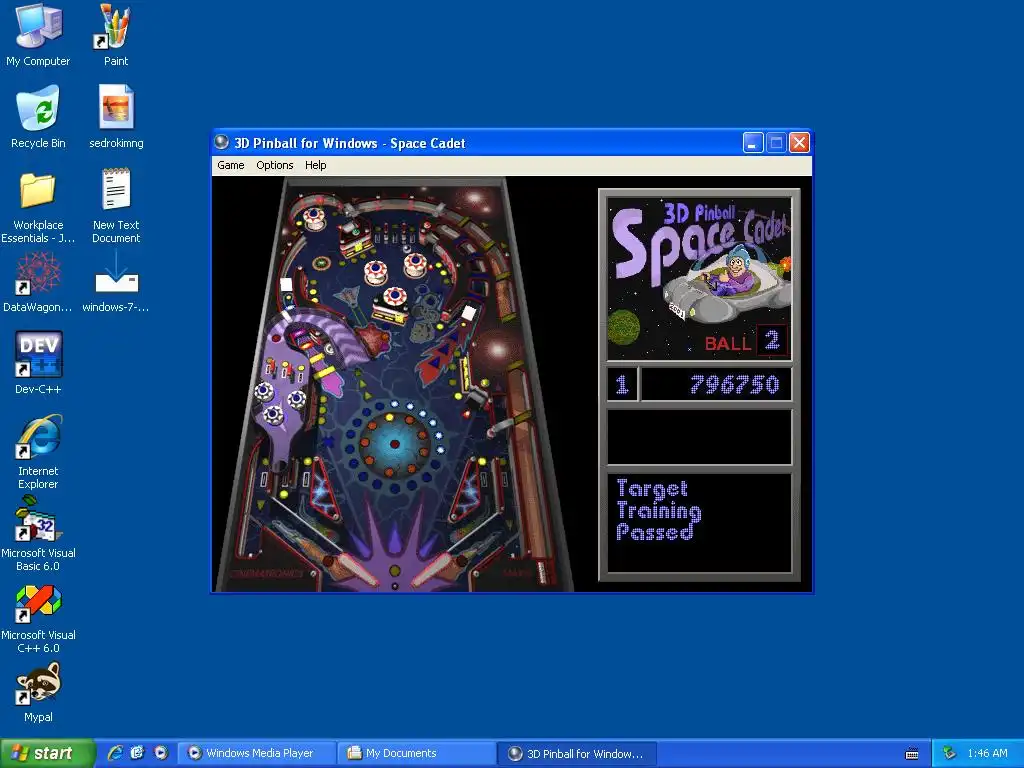Launch Internet Explorer from Quick Launch
The image size is (1024, 768).
coord(114,753)
